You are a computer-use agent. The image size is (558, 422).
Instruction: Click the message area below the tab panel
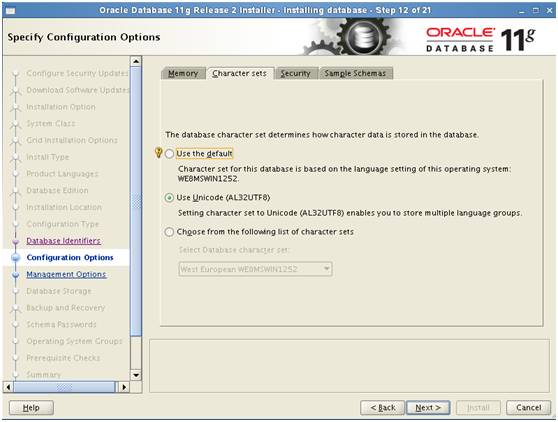tap(349, 366)
